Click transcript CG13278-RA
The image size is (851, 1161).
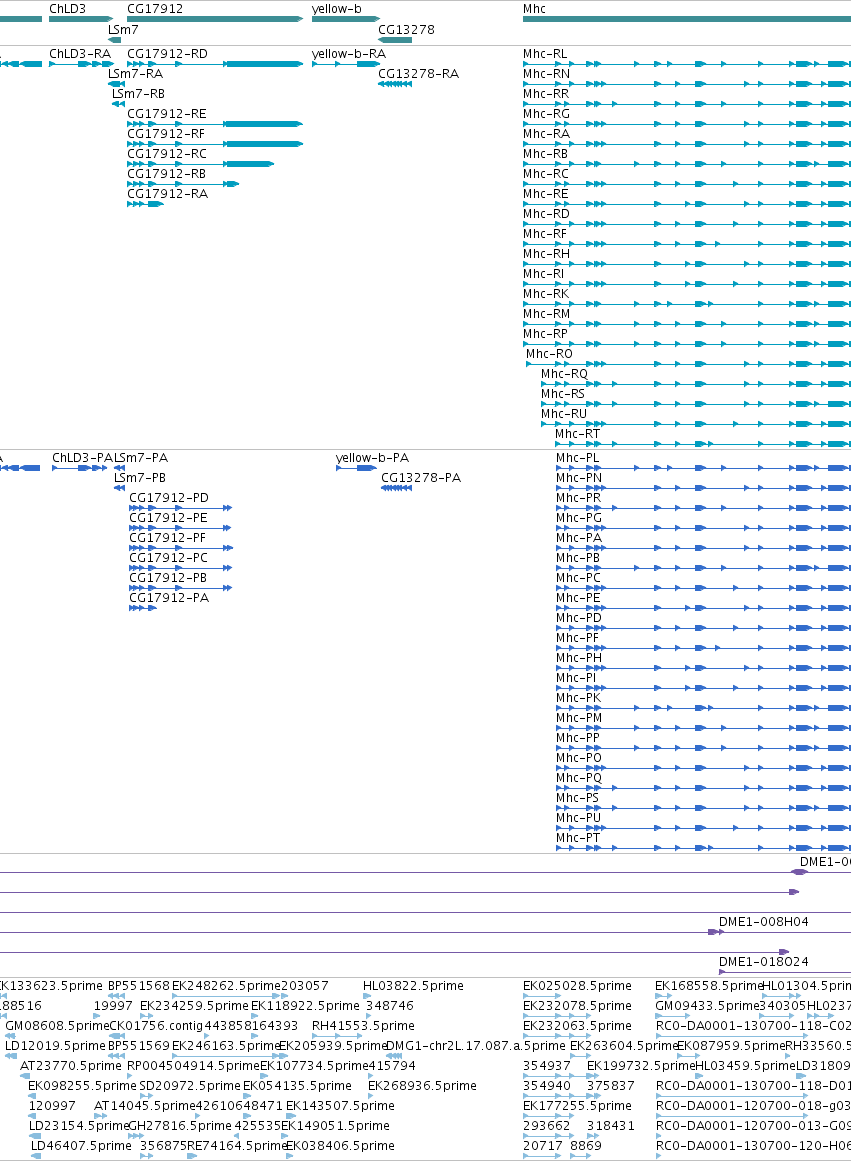click(x=418, y=74)
